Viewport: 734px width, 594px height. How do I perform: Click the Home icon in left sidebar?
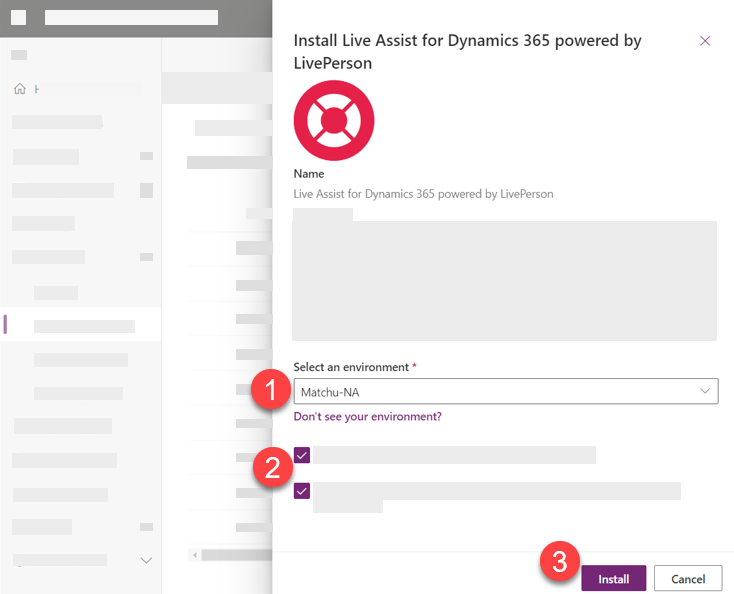point(20,88)
